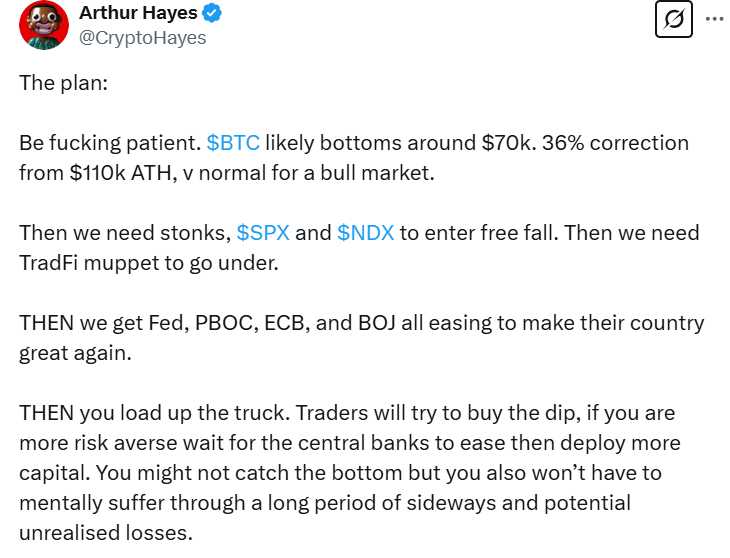Click the blue verified checkmark badge
The height and width of the screenshot is (558, 730).
[213, 14]
